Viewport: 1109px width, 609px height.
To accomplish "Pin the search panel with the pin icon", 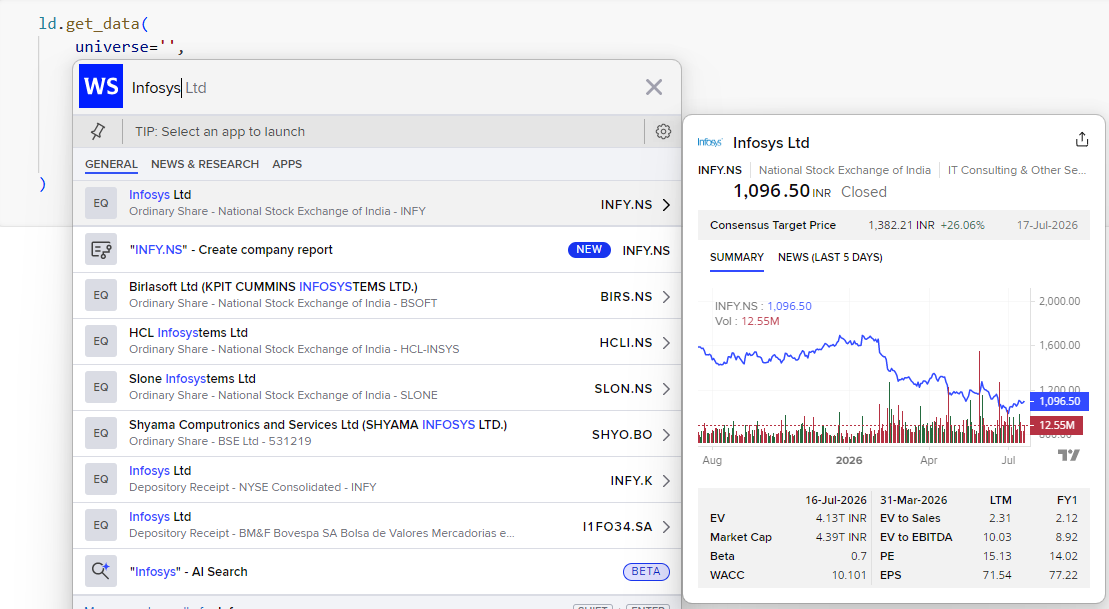I will point(98,132).
